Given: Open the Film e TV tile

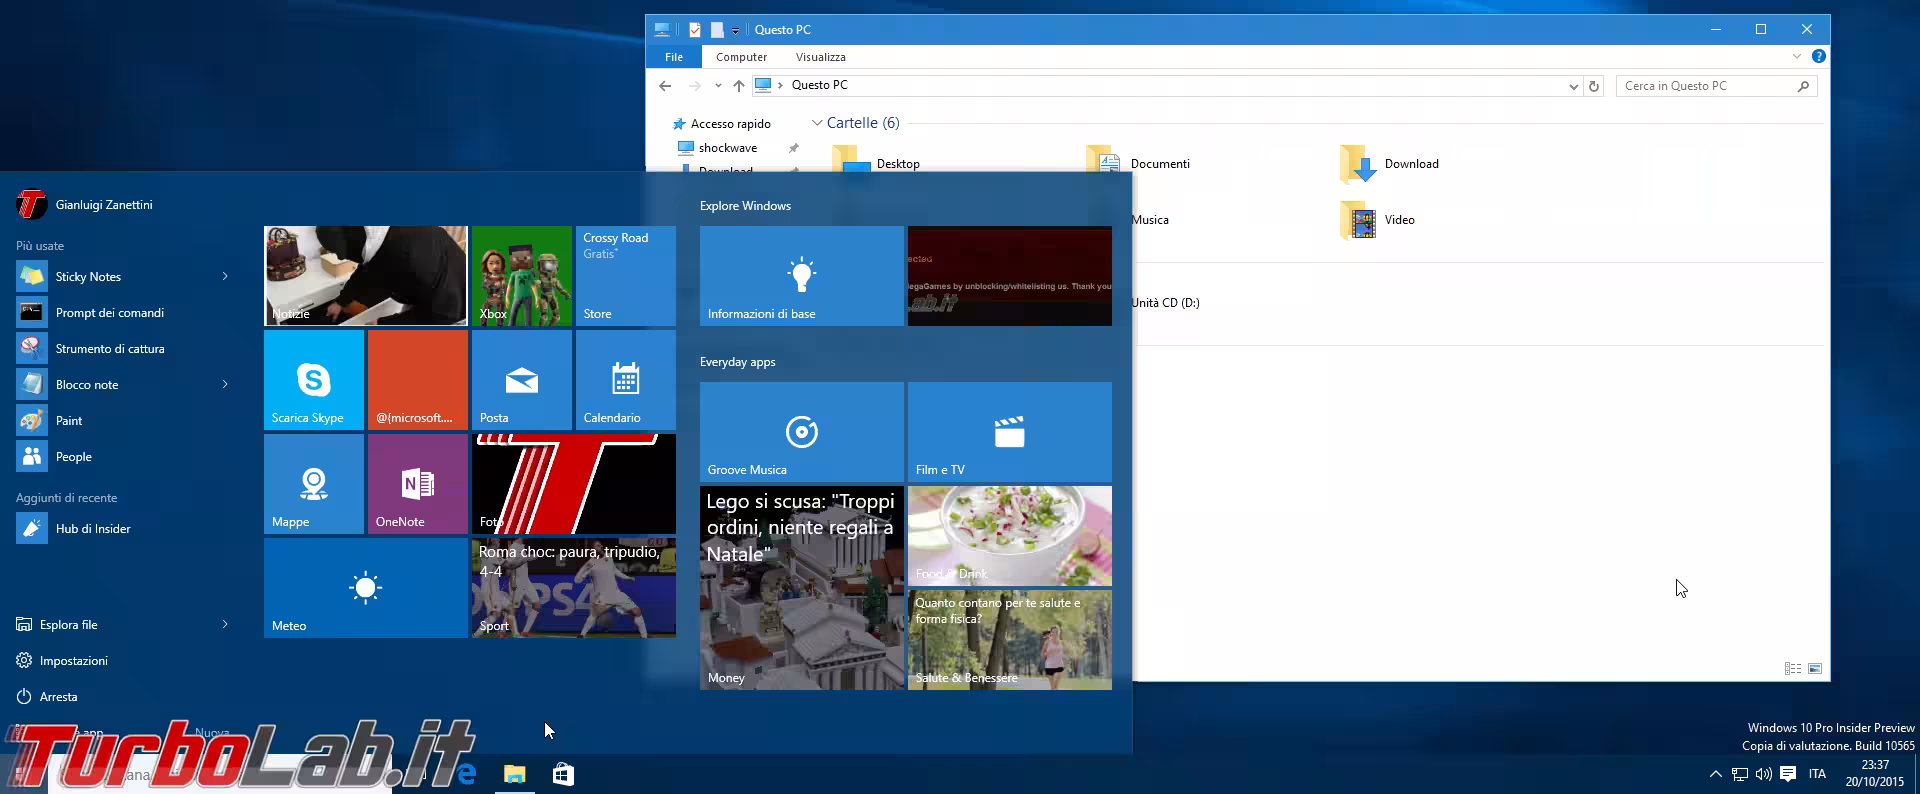Looking at the screenshot, I should (1010, 432).
